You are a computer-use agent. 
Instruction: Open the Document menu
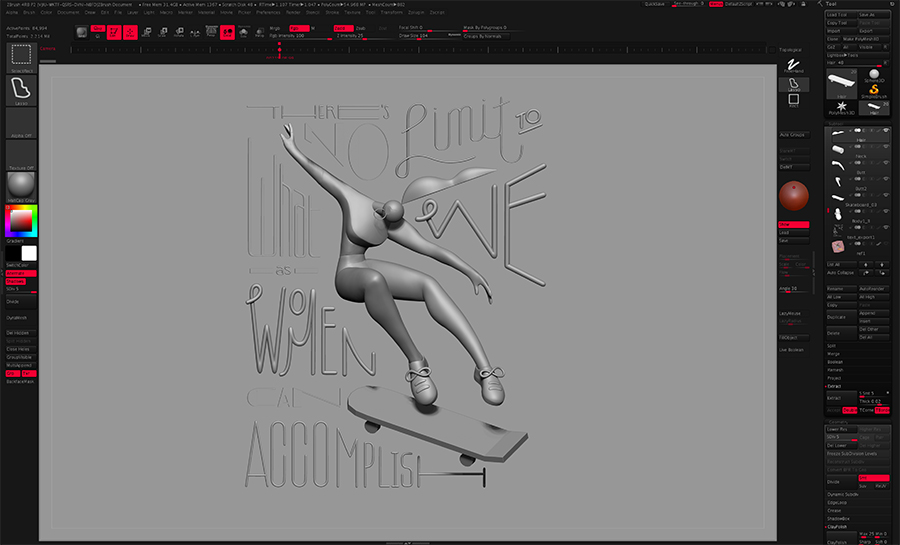coord(68,12)
